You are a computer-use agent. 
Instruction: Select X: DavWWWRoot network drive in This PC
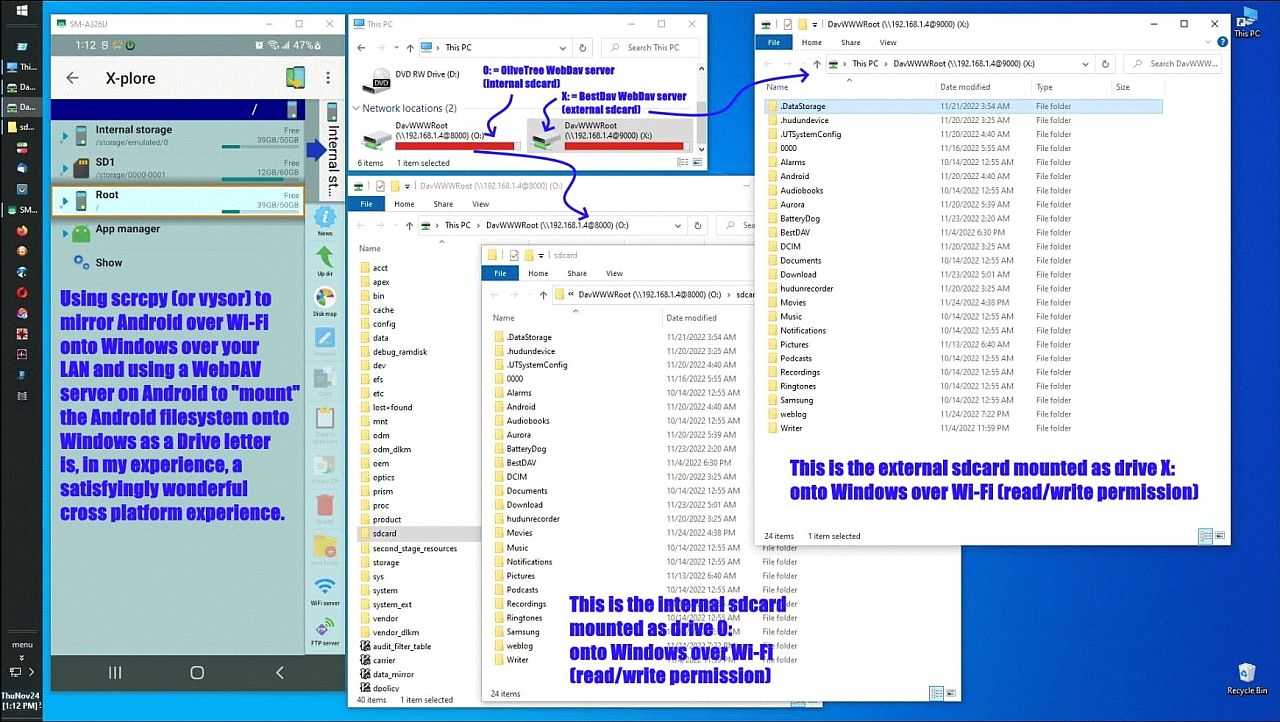pos(610,135)
